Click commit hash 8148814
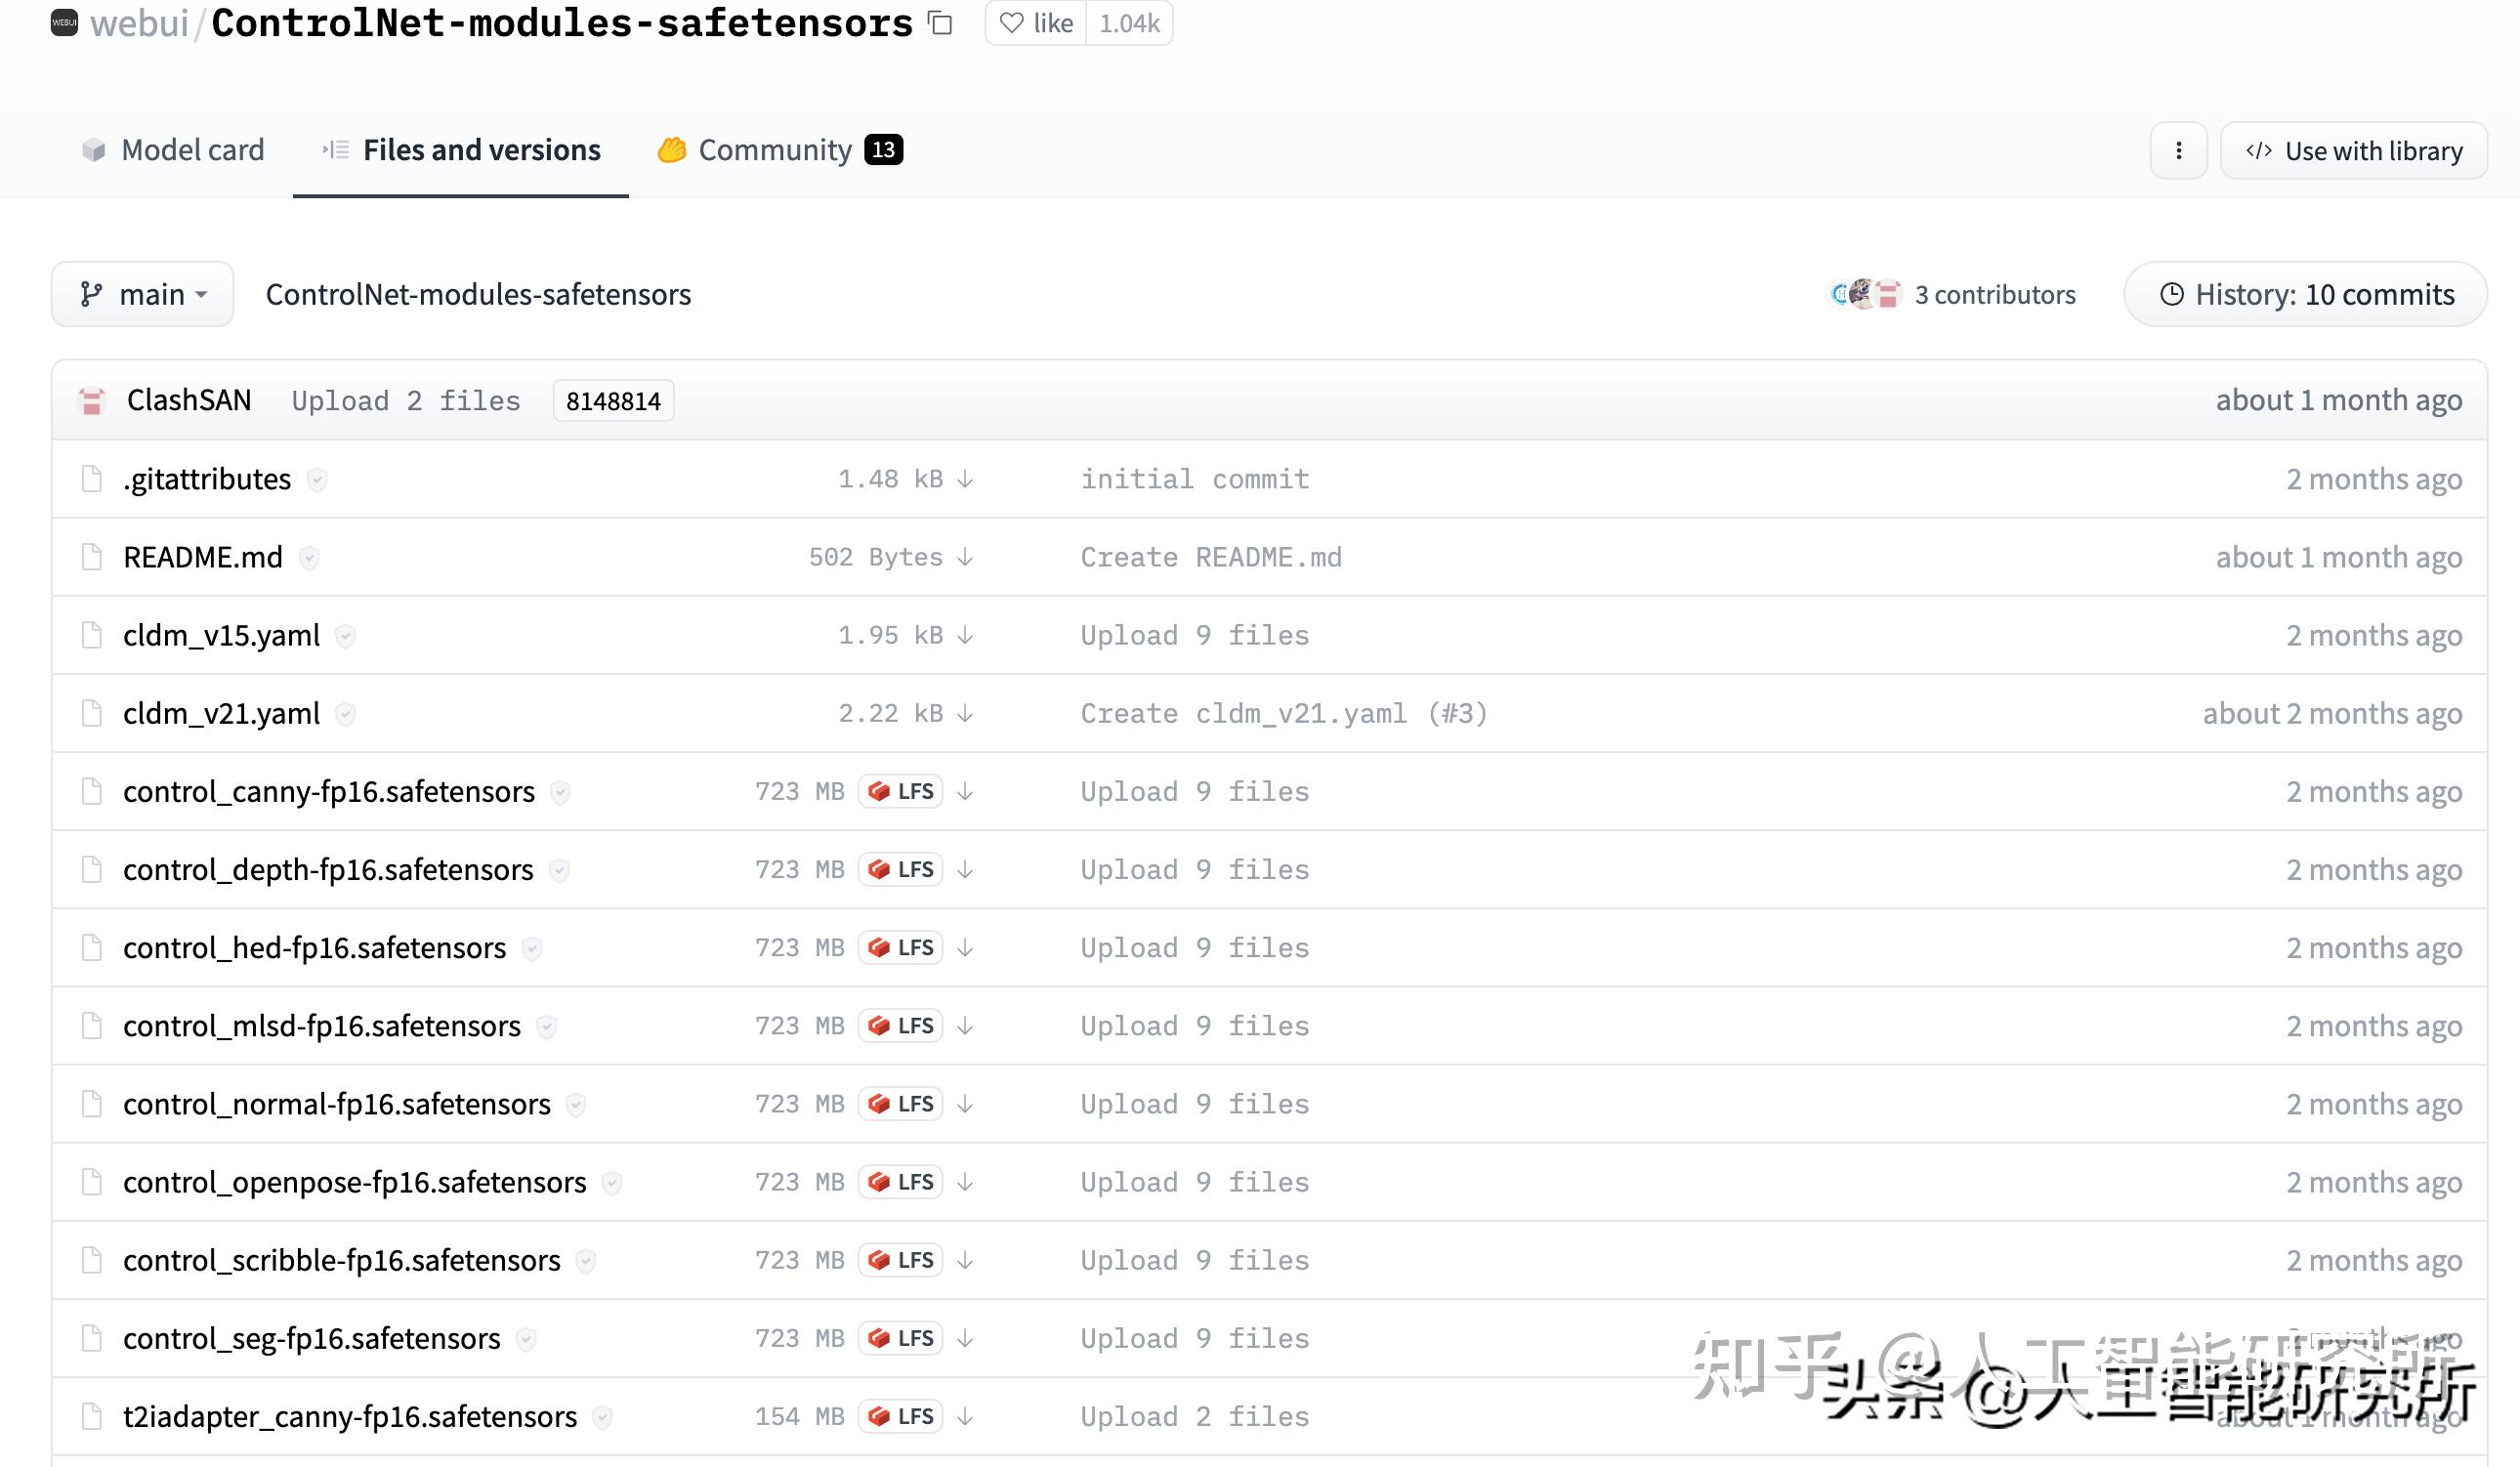 pyautogui.click(x=613, y=401)
